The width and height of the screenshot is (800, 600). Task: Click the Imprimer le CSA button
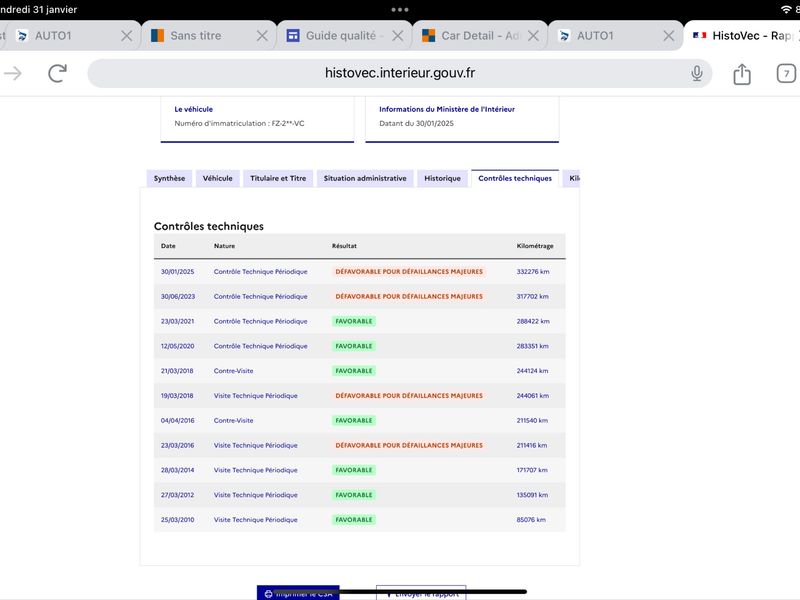(298, 593)
